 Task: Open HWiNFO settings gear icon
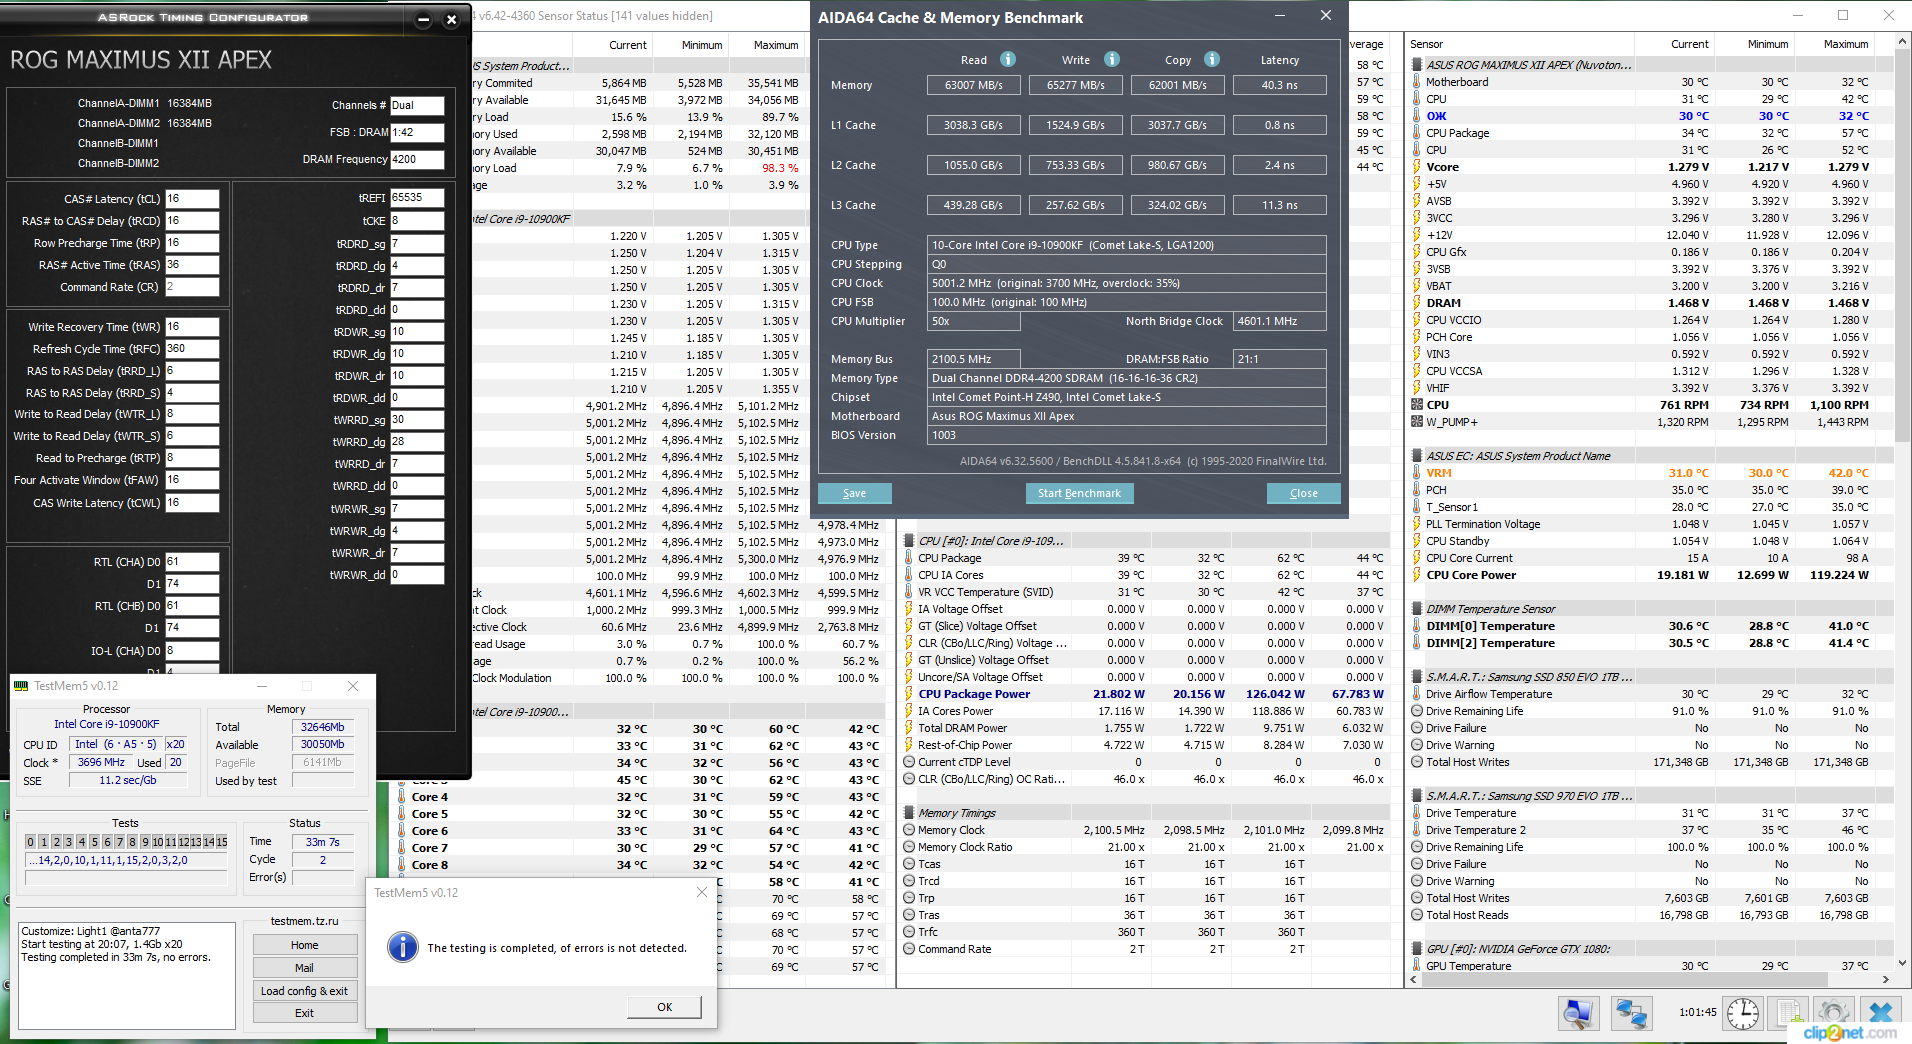click(1833, 1013)
